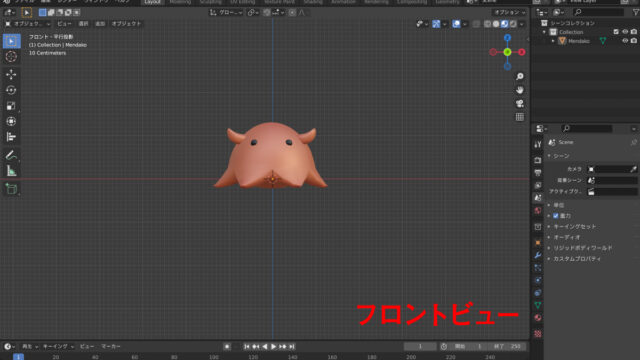Expand the リジッドボディワールド section
Viewport: 640px width, 360px height.
click(582, 248)
